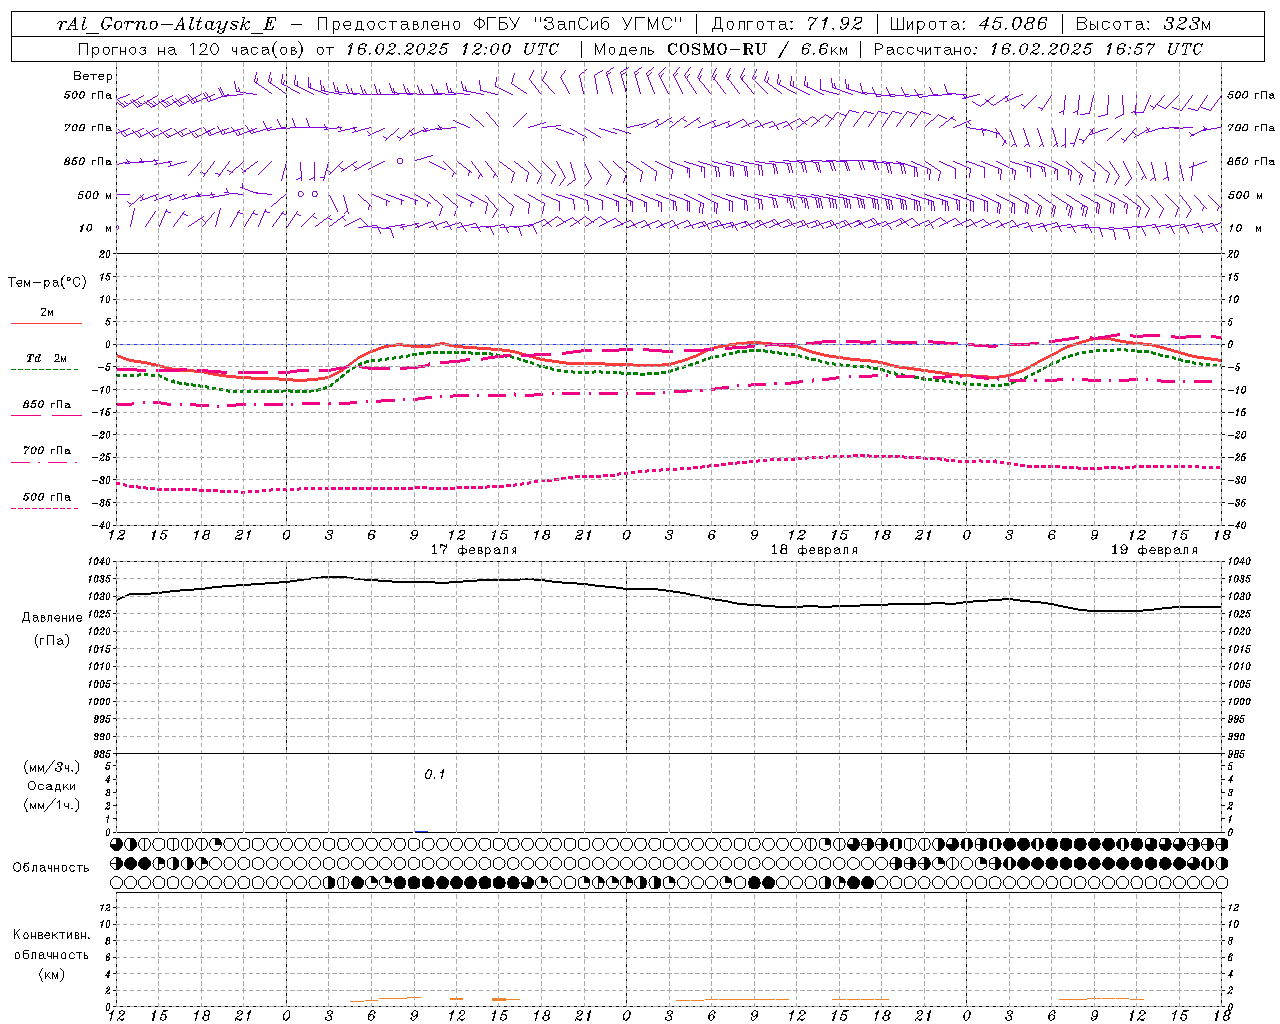Click the 700 гПа label left of wind barbs
1280x1024 pixels.
coord(88,128)
